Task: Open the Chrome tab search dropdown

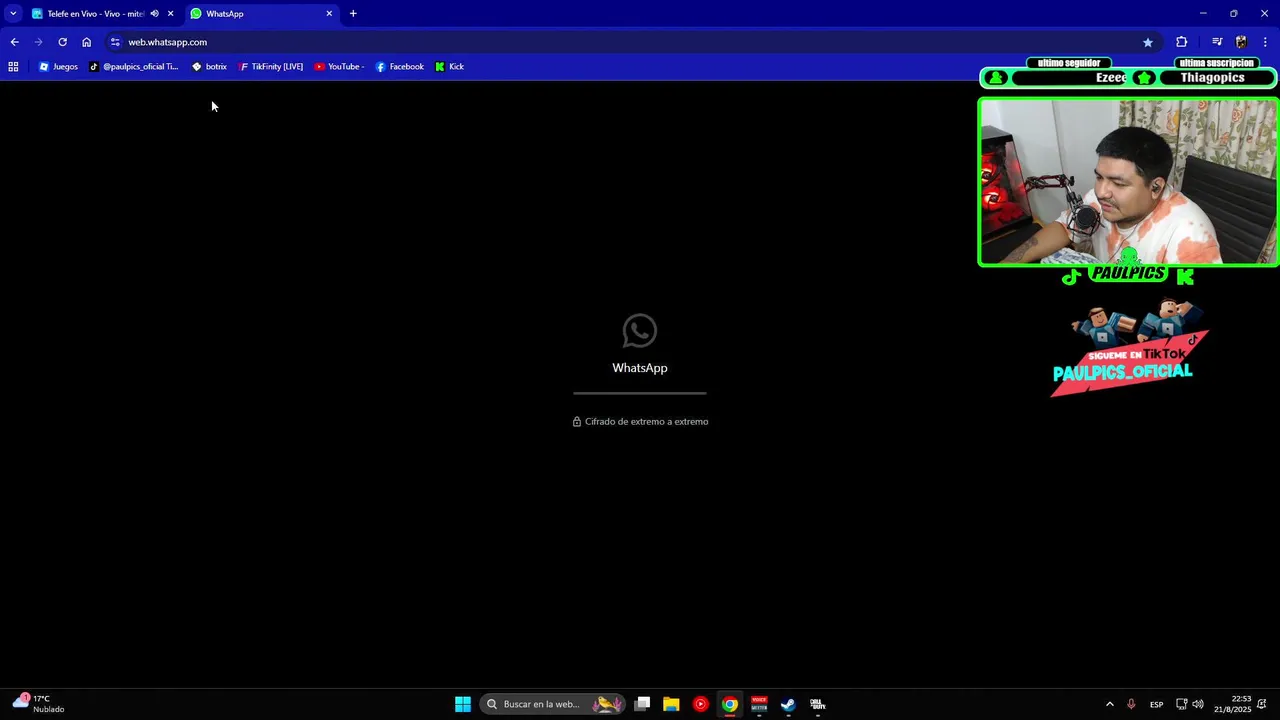Action: pyautogui.click(x=13, y=14)
